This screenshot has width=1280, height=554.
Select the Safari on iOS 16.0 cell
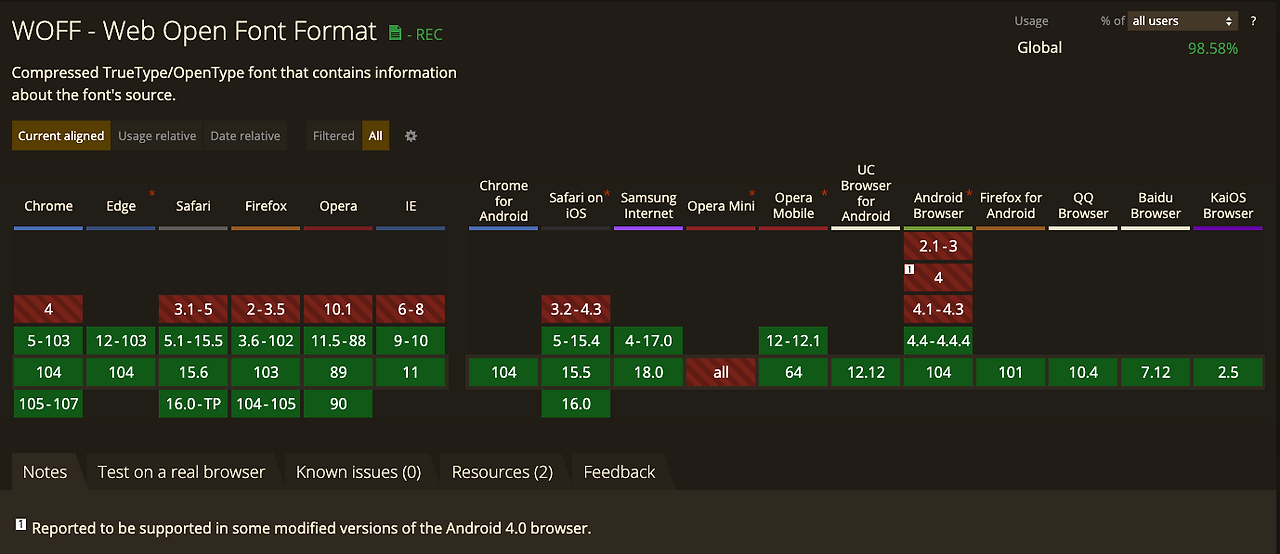tap(576, 404)
